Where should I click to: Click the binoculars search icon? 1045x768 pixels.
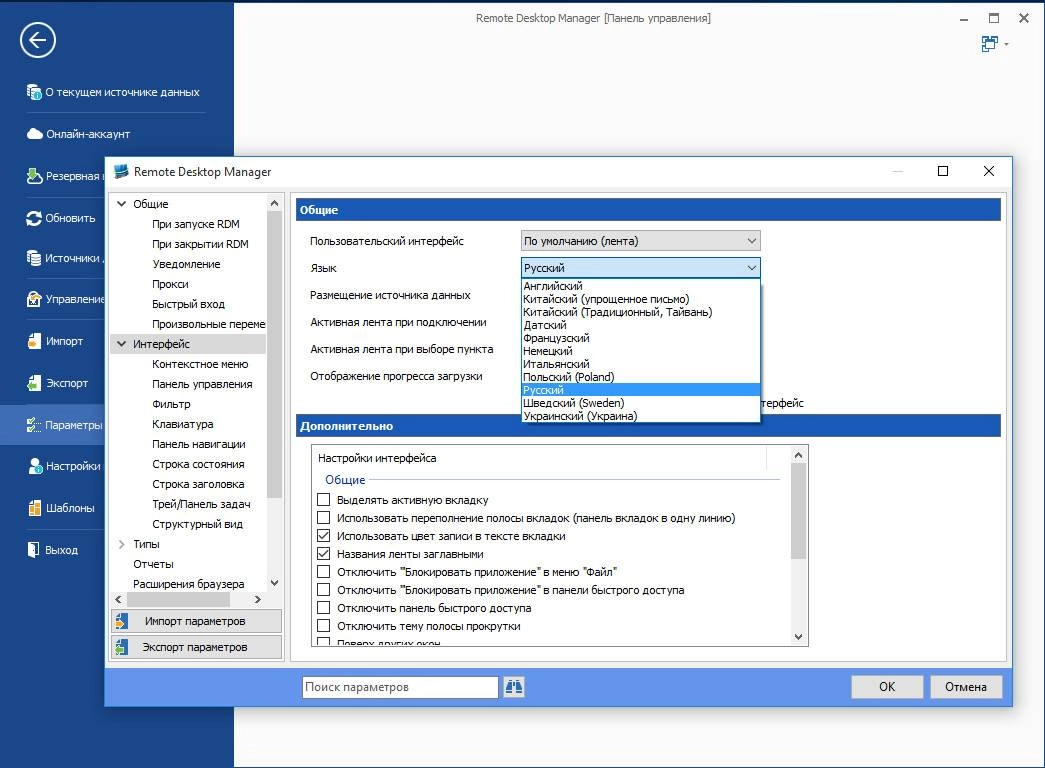click(514, 687)
